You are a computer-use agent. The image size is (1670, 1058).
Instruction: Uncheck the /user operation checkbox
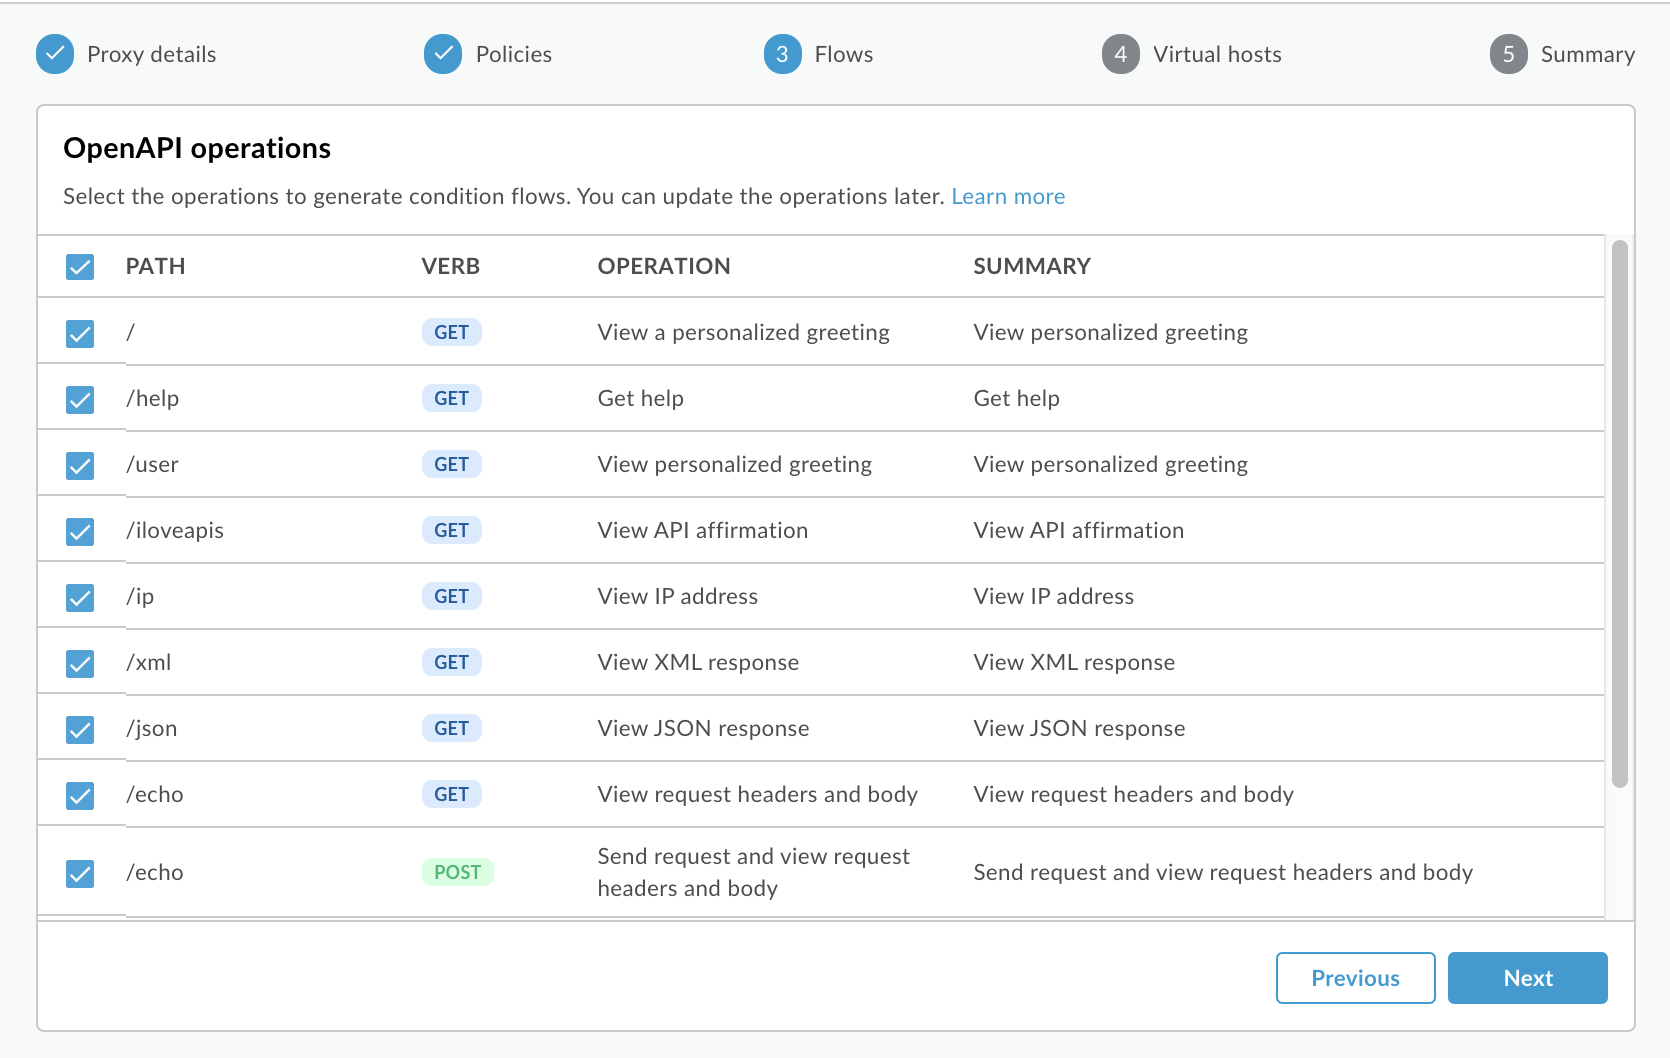pyautogui.click(x=79, y=463)
